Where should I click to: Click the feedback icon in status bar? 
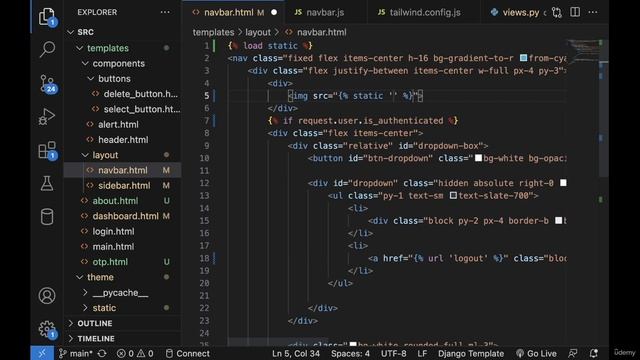click(573, 353)
